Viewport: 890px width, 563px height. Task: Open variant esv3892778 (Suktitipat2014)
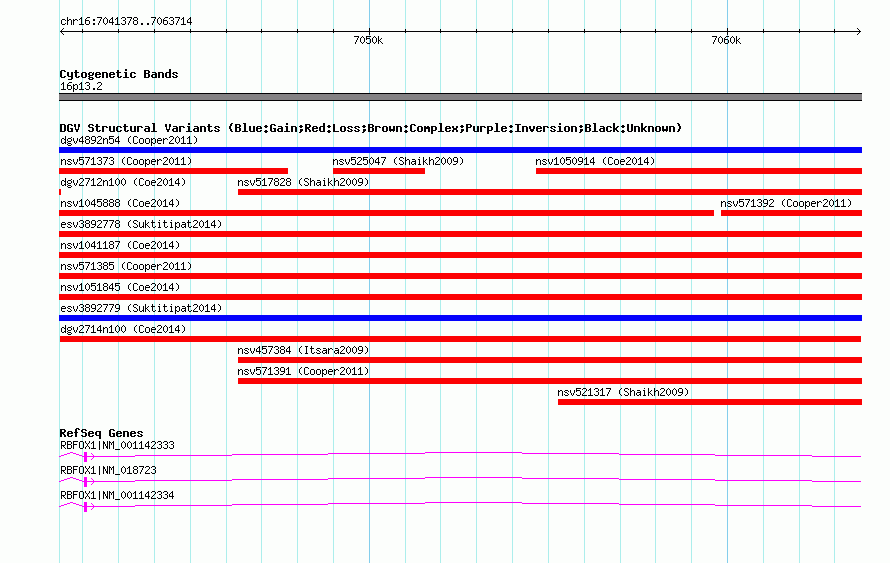141,224
